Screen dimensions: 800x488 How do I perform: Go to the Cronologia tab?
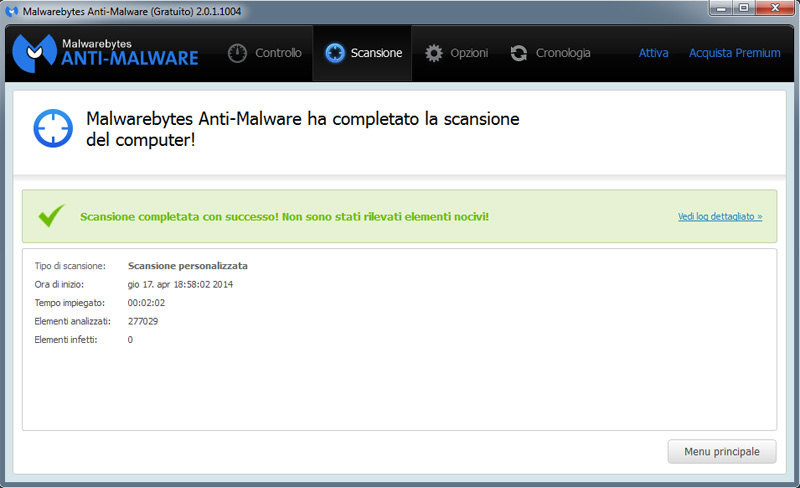[x=550, y=53]
